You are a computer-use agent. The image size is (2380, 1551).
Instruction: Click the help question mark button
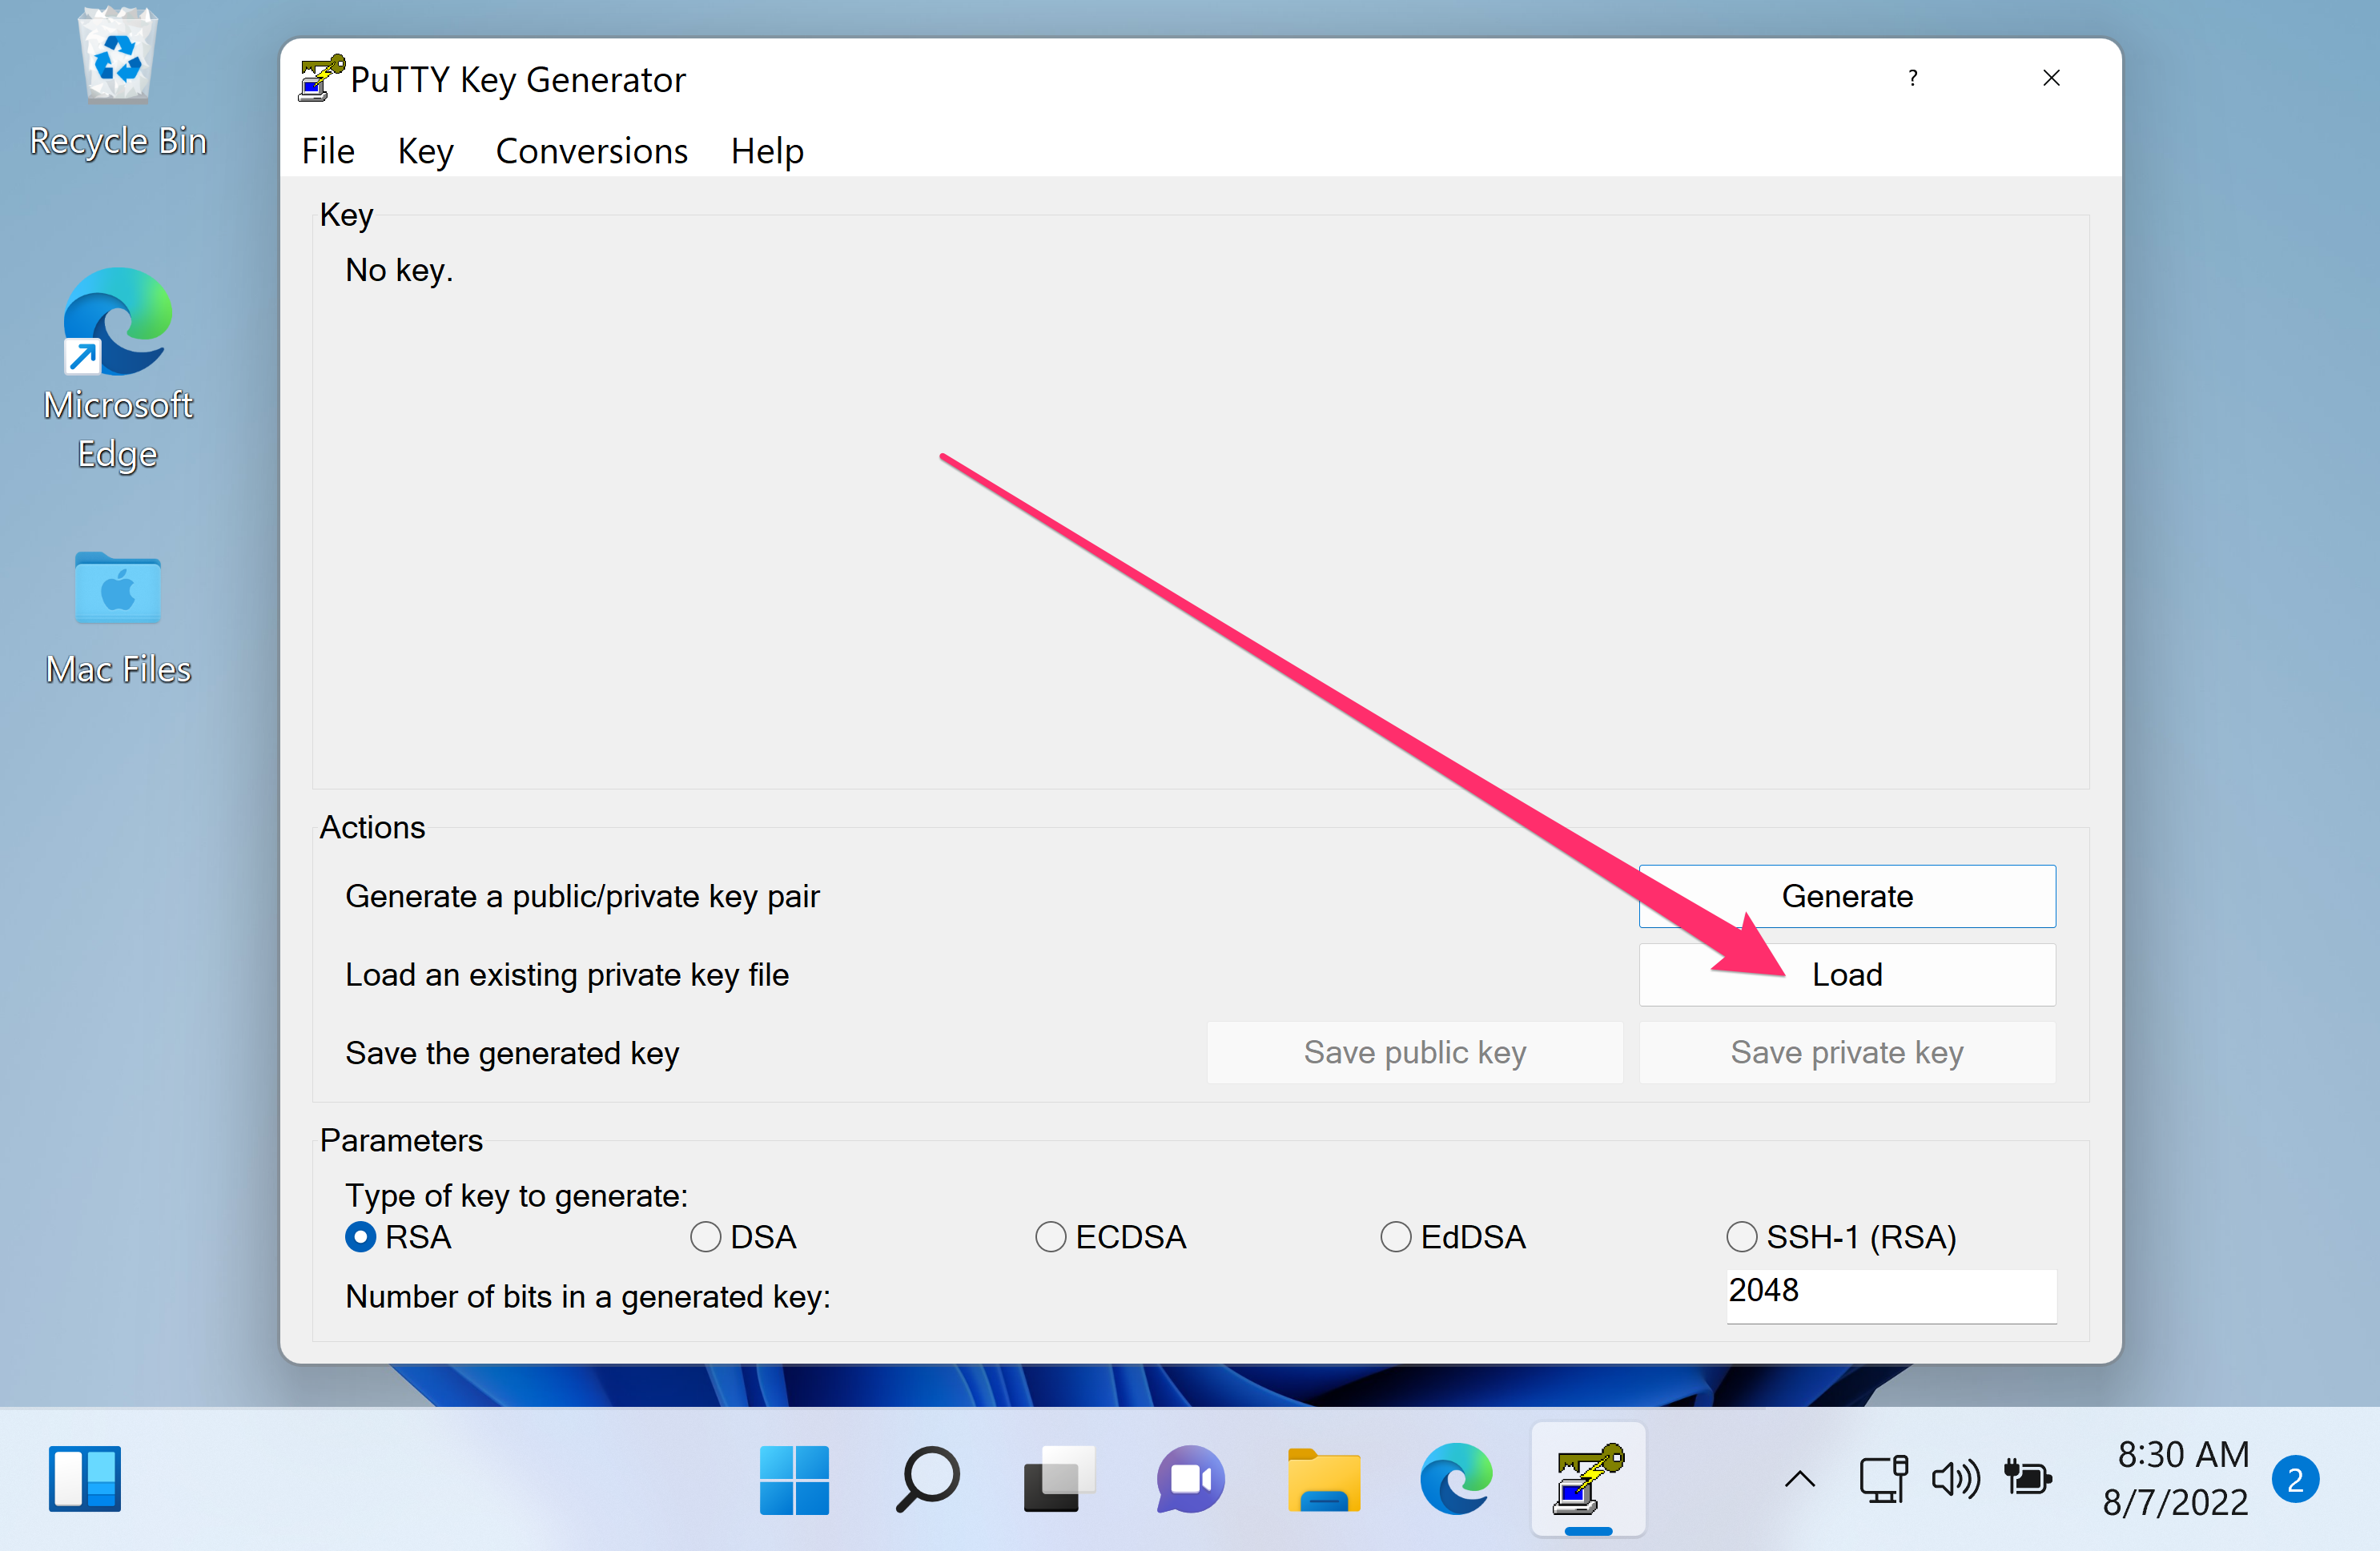coord(1912,78)
